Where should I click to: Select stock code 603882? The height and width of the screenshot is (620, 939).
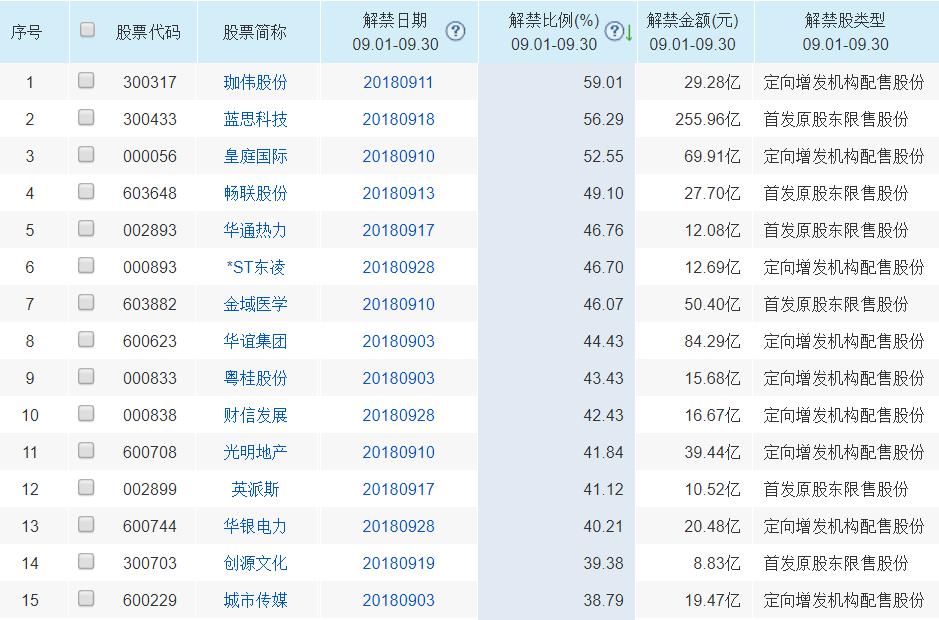point(150,304)
